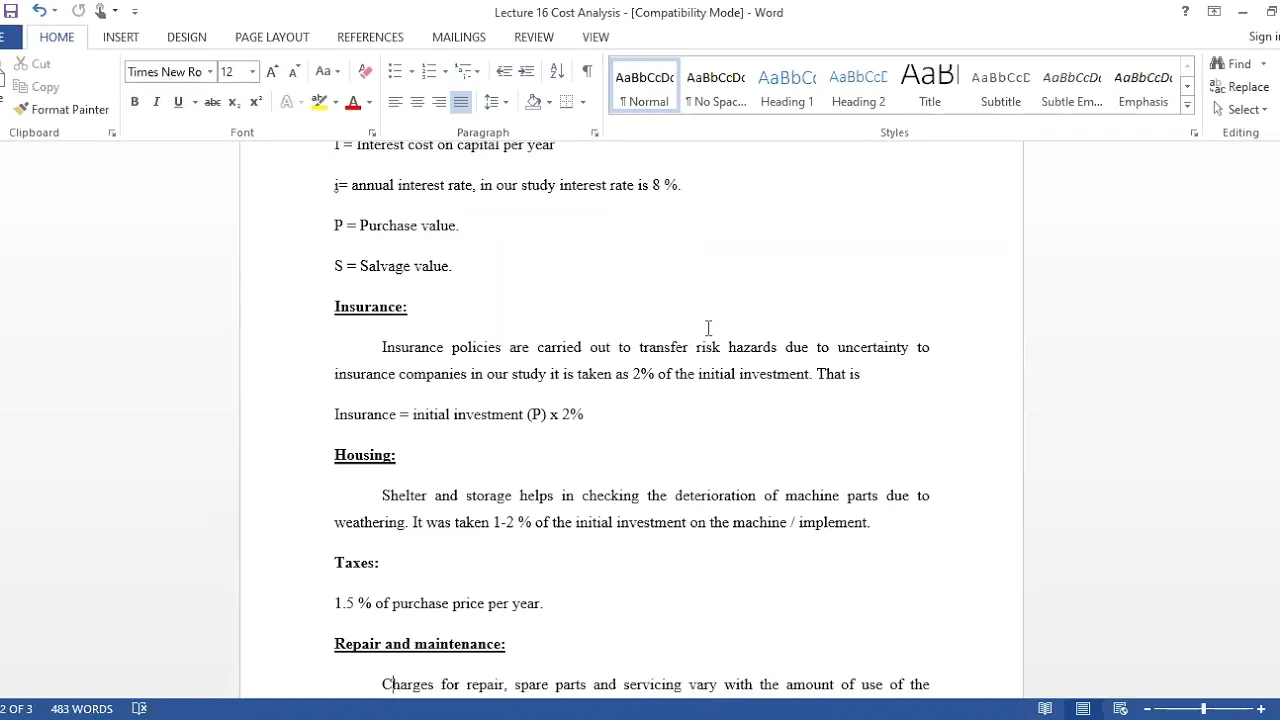1280x720 pixels.
Task: Expand the bullets list dropdown
Action: [x=411, y=72]
